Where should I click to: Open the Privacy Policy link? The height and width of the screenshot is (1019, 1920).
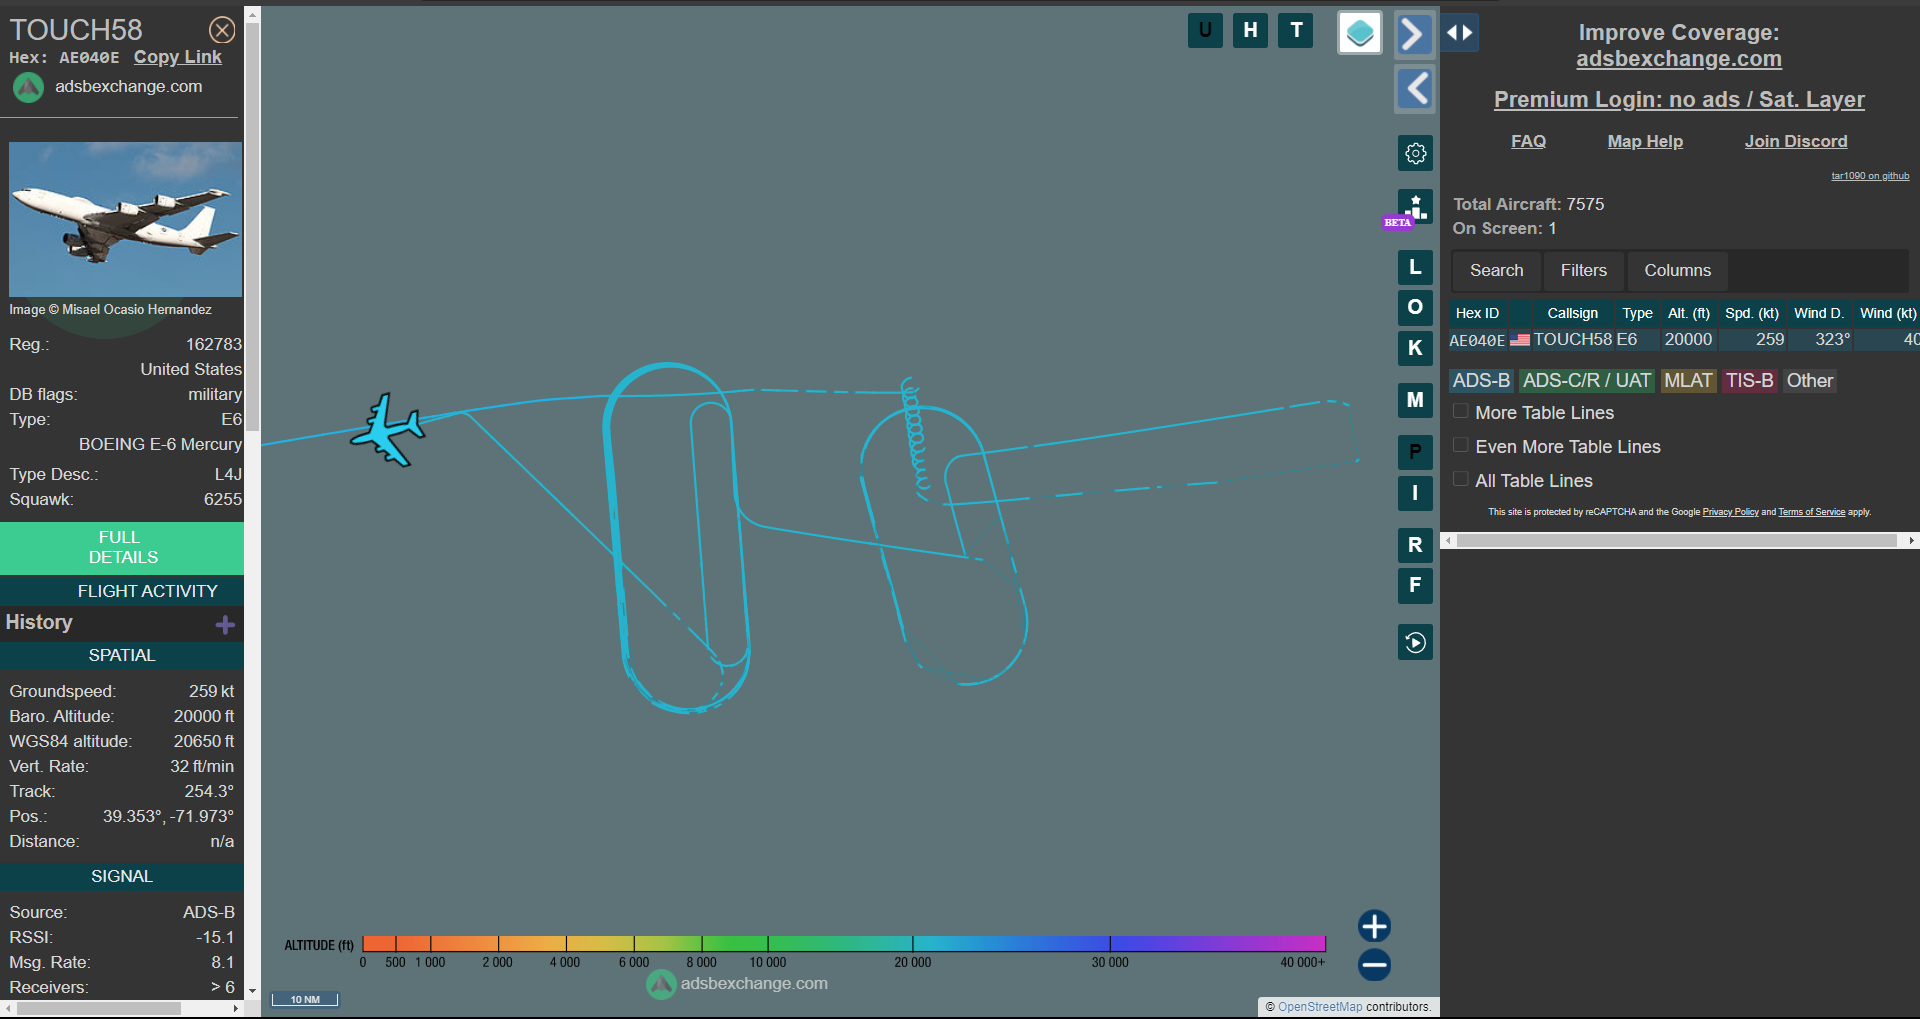click(1730, 512)
